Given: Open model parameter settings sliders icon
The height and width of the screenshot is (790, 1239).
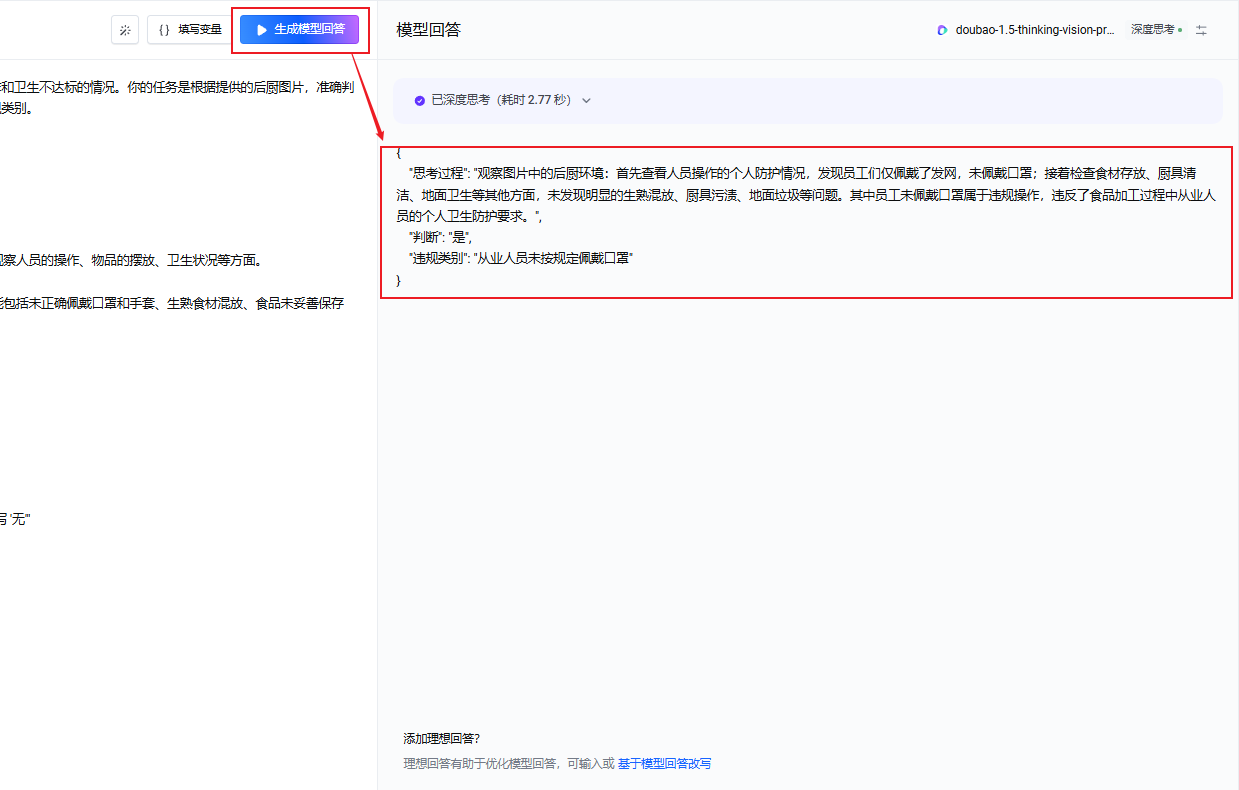Looking at the screenshot, I should pos(1202,30).
